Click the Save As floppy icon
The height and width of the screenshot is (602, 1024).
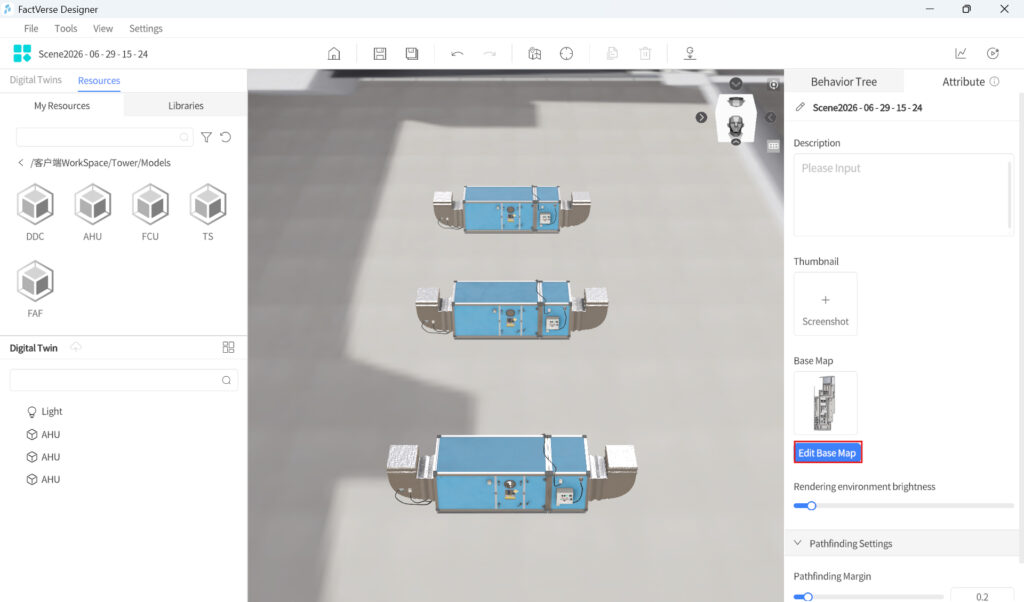[411, 54]
